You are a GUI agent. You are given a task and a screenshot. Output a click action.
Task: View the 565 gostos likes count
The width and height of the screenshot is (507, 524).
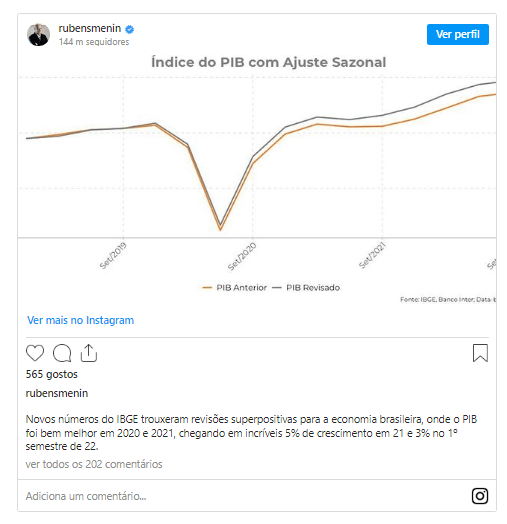(51, 374)
